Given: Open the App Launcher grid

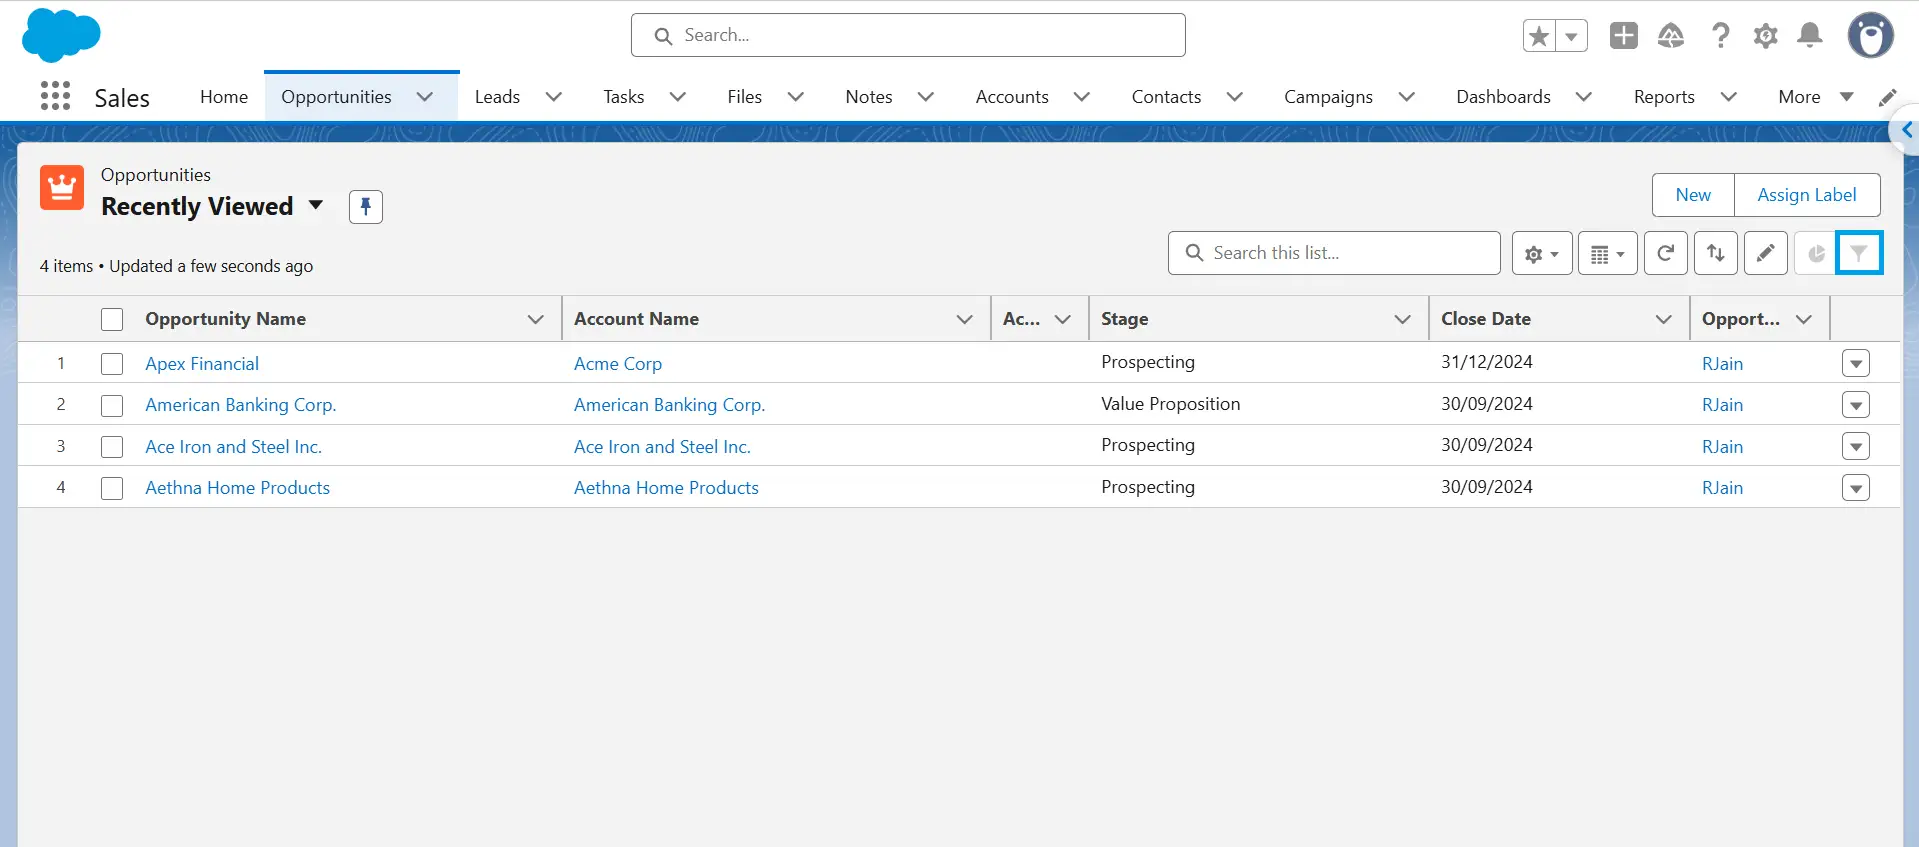Looking at the screenshot, I should pos(55,96).
